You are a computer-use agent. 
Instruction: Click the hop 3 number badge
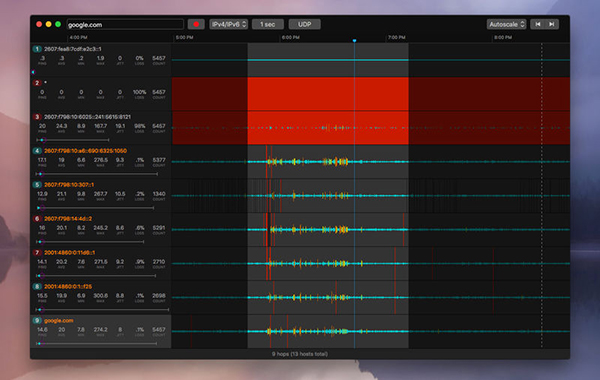pyautogui.click(x=37, y=117)
